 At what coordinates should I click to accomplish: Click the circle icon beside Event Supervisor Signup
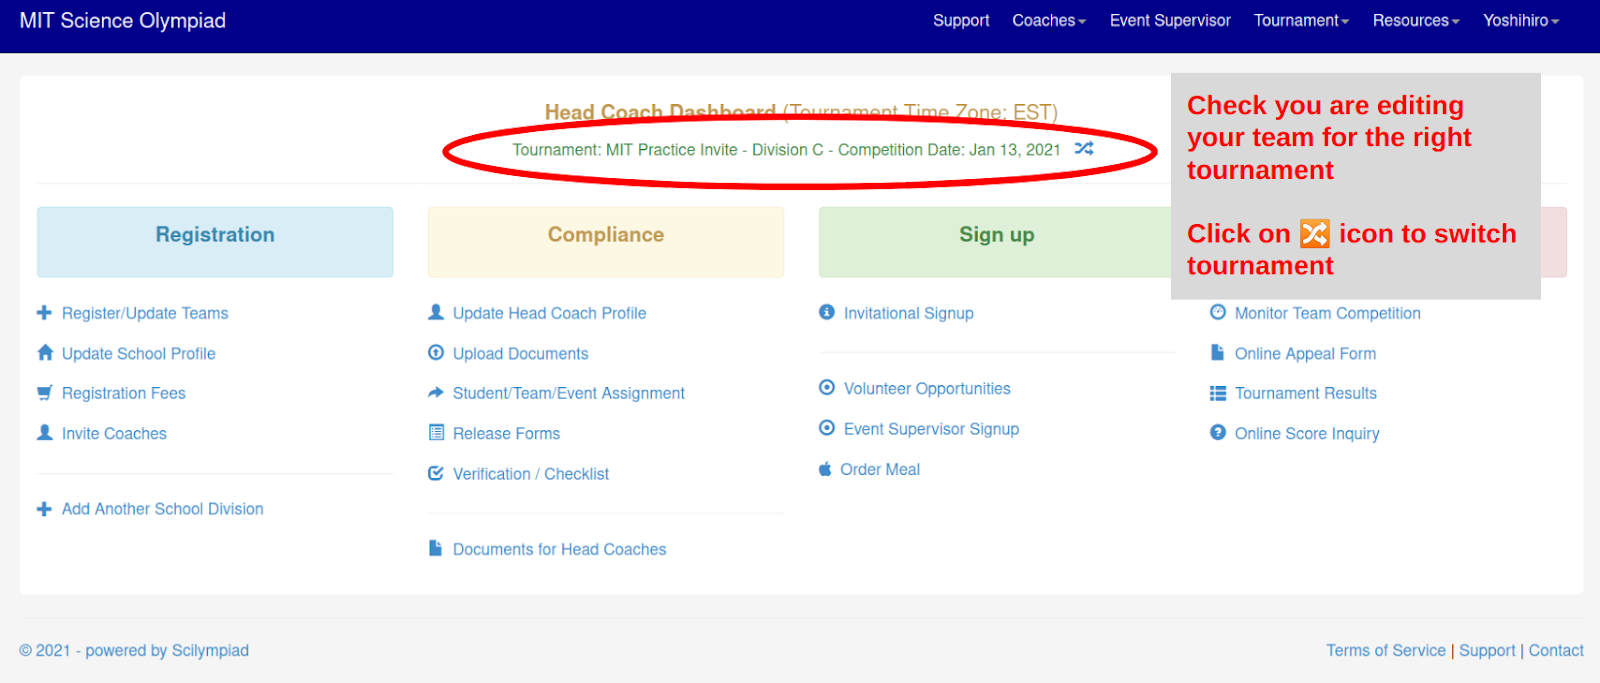[827, 428]
